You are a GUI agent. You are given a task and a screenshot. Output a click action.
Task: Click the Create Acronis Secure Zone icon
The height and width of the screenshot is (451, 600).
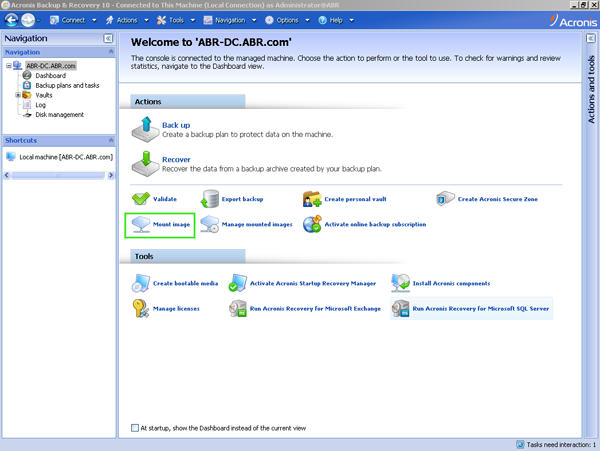pos(446,199)
